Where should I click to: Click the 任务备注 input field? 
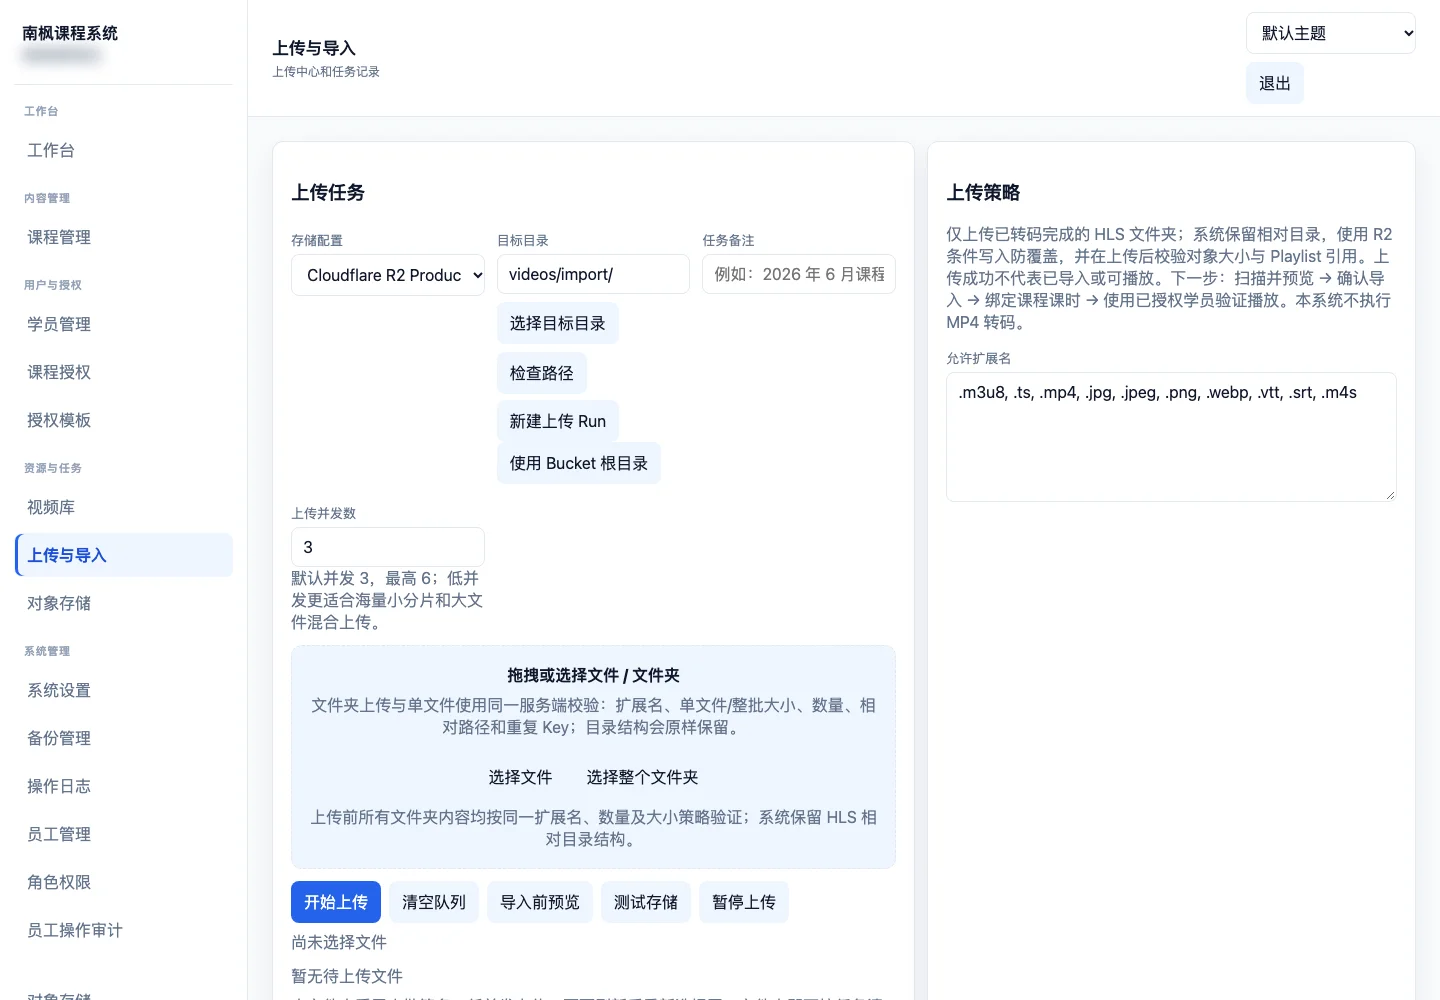[x=799, y=274]
